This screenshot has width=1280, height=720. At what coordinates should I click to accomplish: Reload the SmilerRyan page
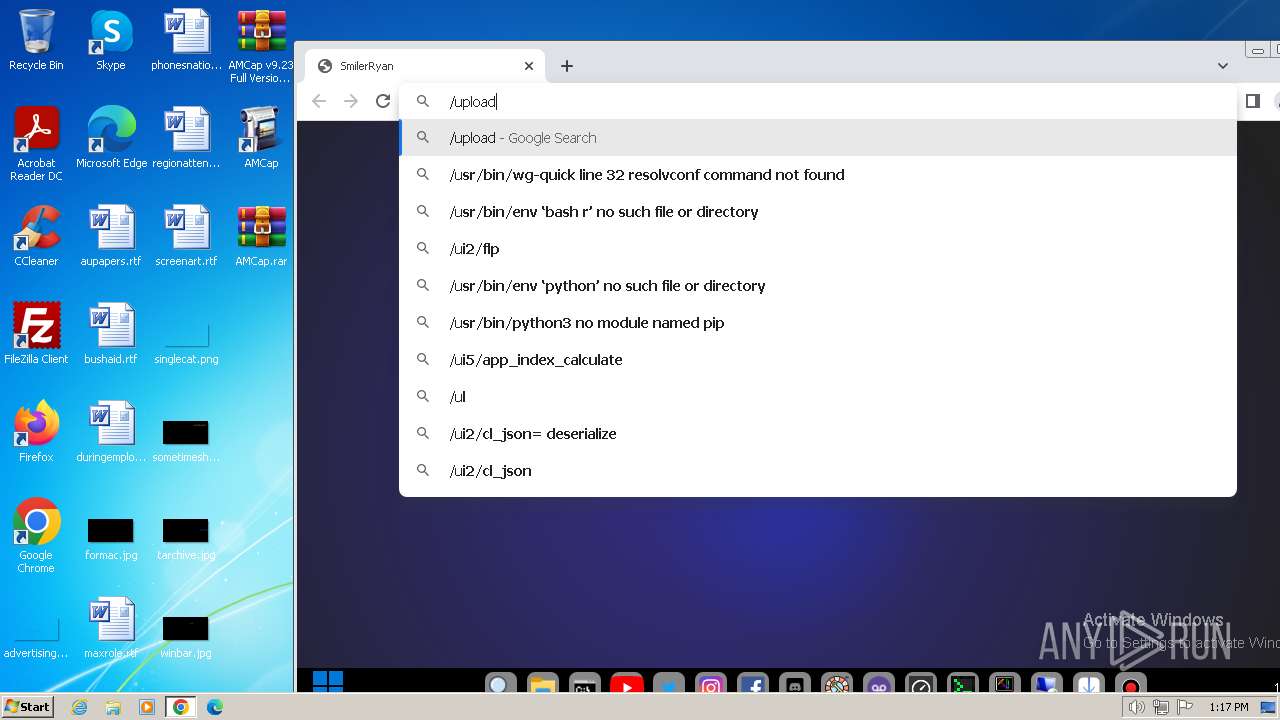[x=383, y=101]
